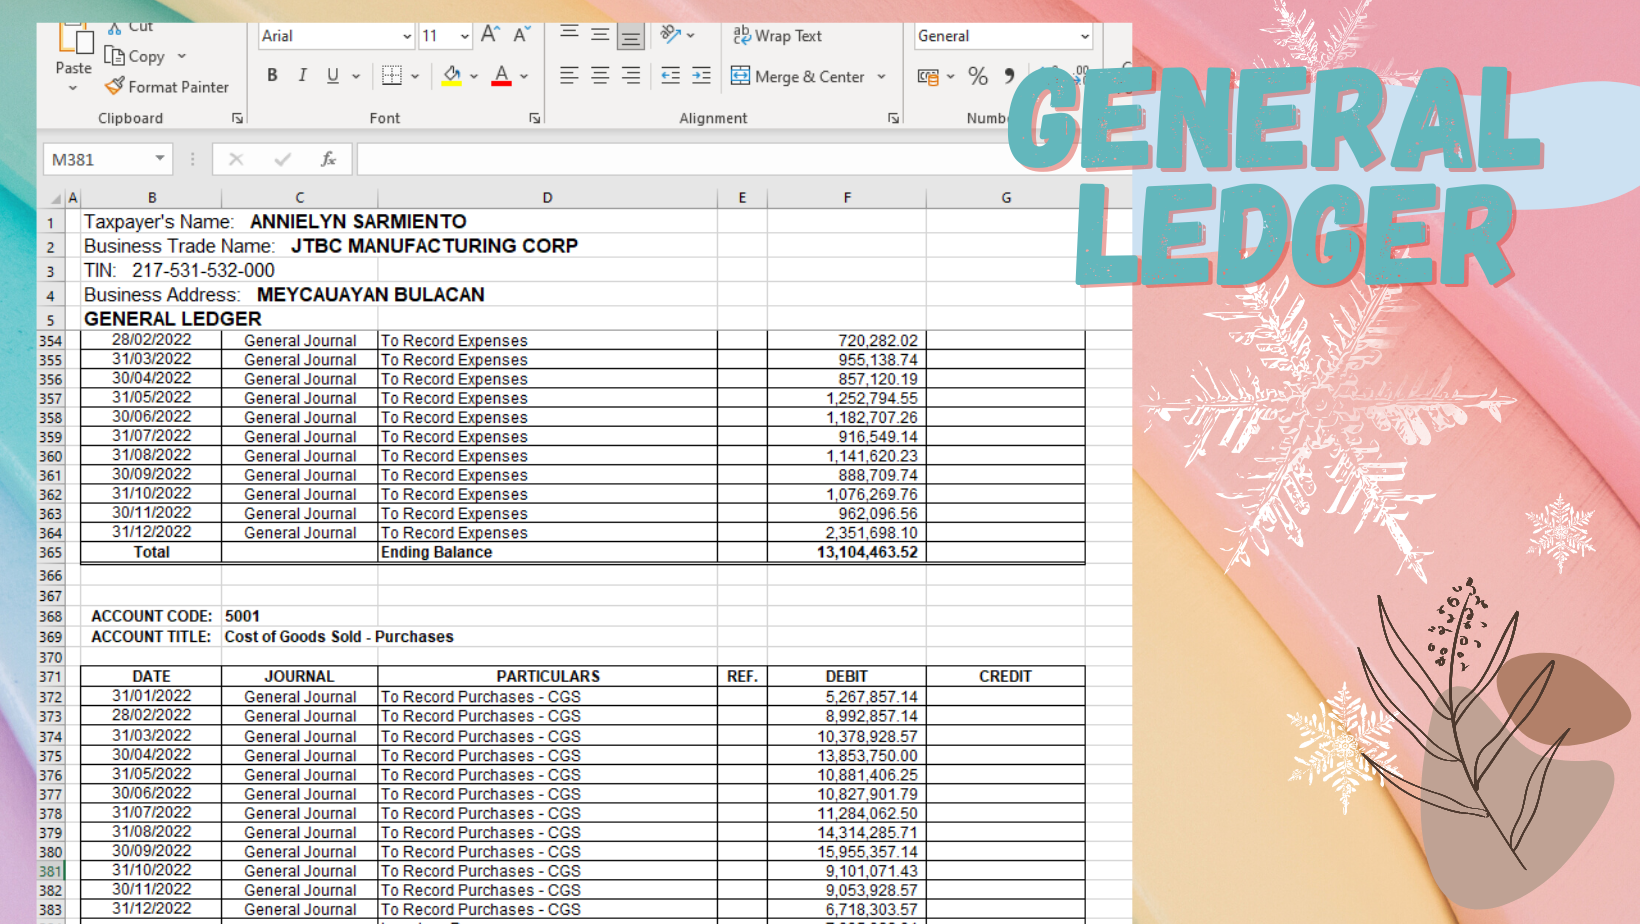
Task: Open the Borders button in Font group
Action: (392, 76)
